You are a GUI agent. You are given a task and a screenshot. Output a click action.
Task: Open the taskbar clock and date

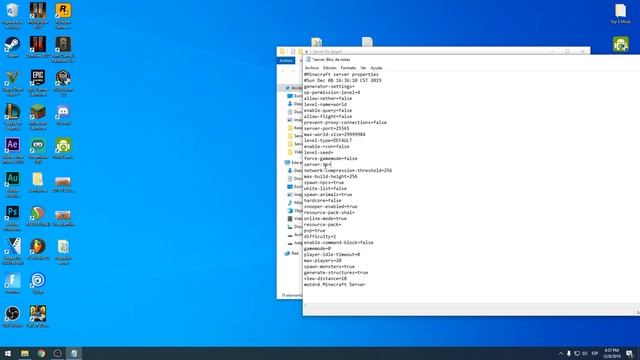coord(611,353)
